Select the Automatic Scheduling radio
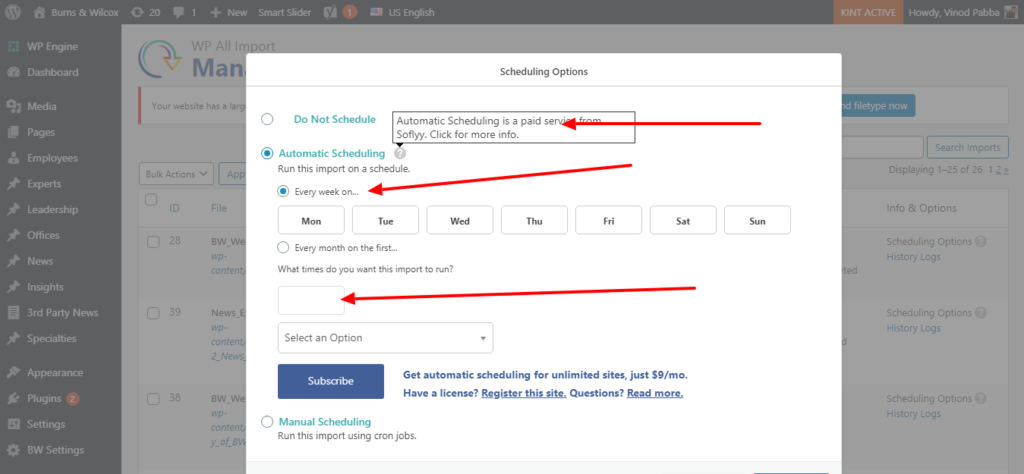The width and height of the screenshot is (1024, 474). click(x=266, y=153)
